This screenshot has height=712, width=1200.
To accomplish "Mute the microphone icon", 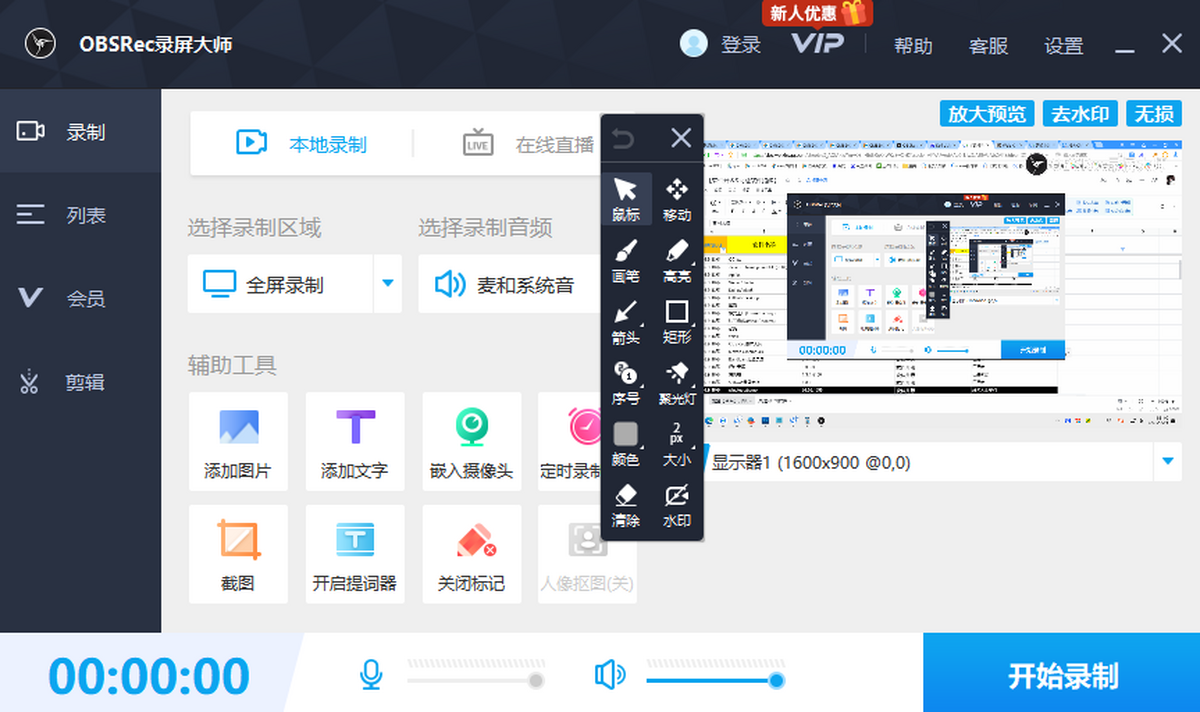I will click(371, 675).
